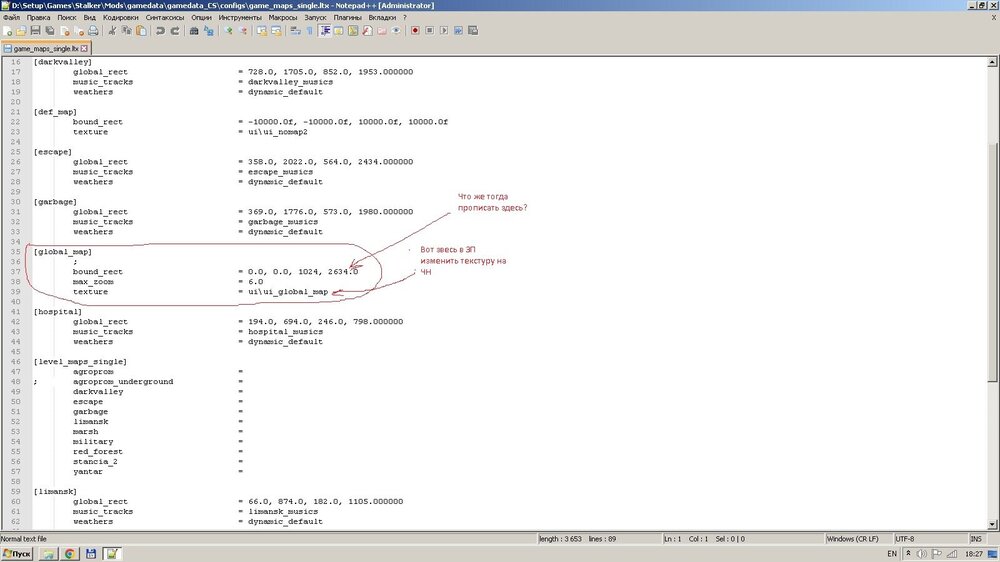Open the Синтаксисы menu
This screenshot has width=1000, height=562.
165,18
